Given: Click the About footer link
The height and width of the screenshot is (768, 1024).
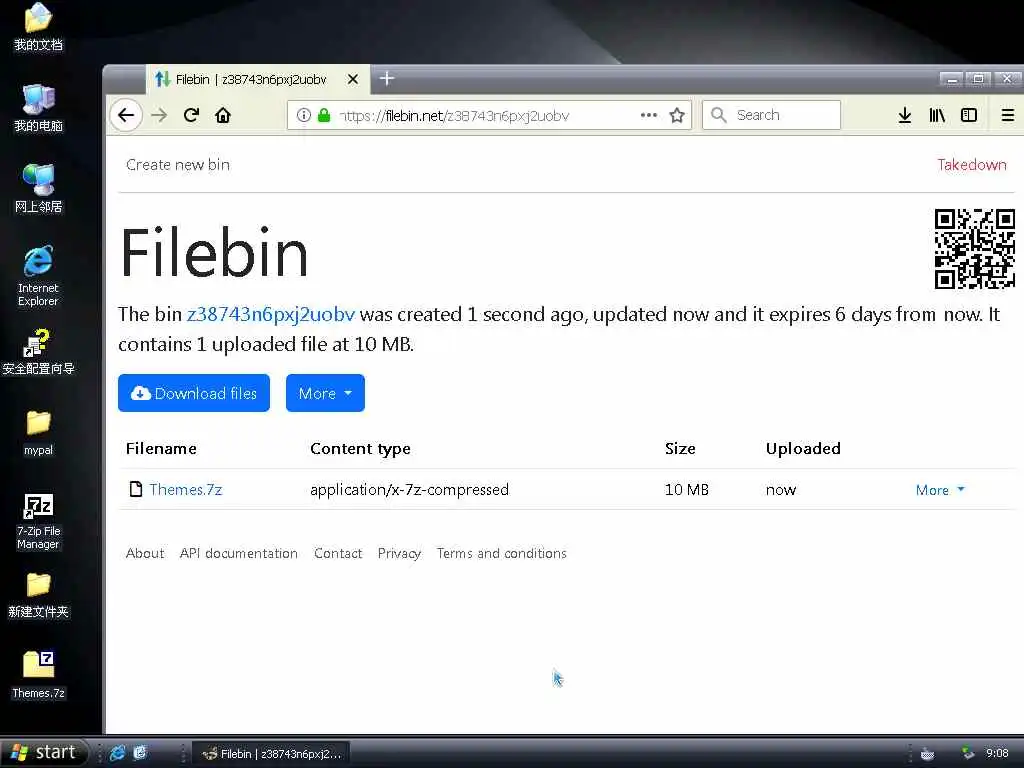Looking at the screenshot, I should (145, 553).
